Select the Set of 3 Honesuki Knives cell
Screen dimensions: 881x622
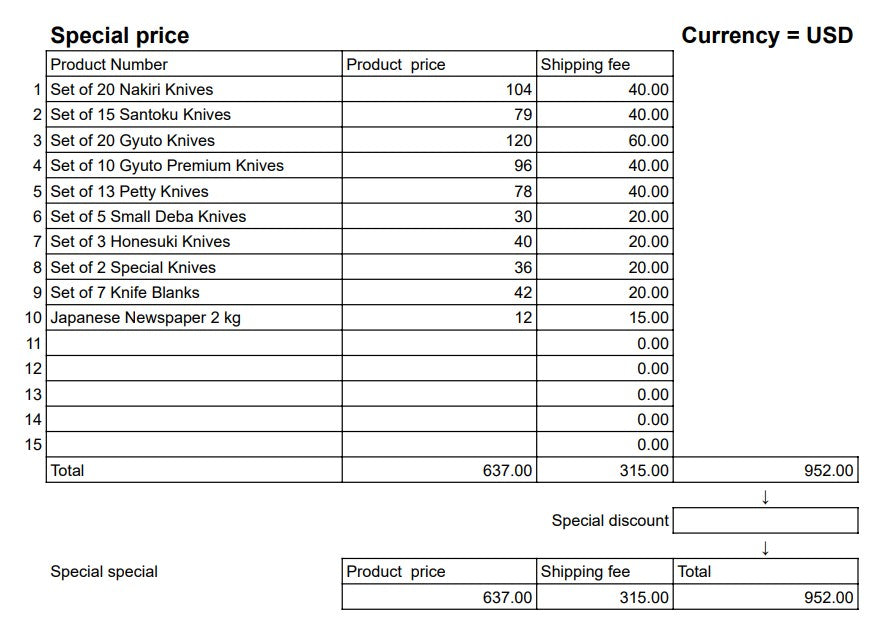click(x=194, y=242)
